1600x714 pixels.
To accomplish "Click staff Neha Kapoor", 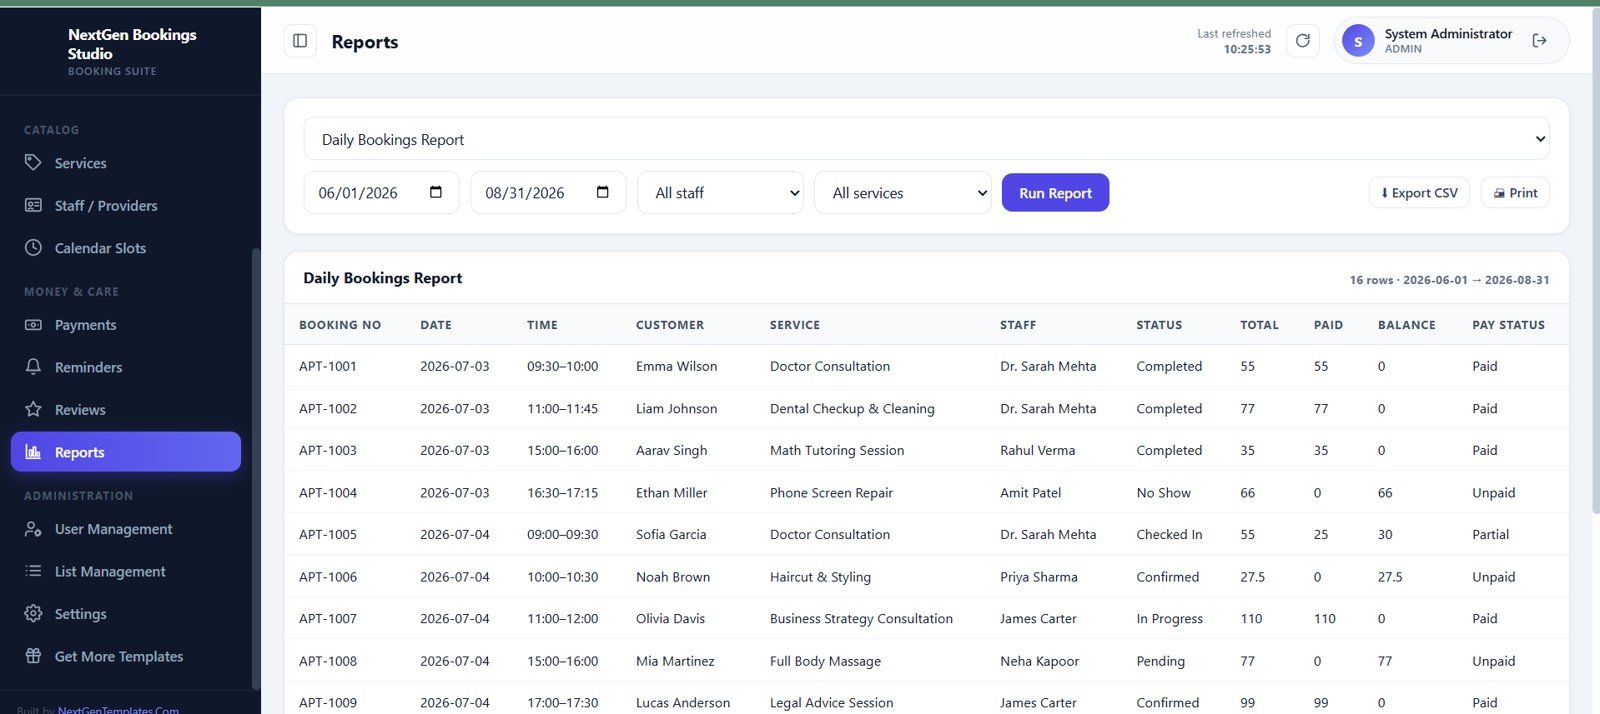I will click(x=1039, y=661).
